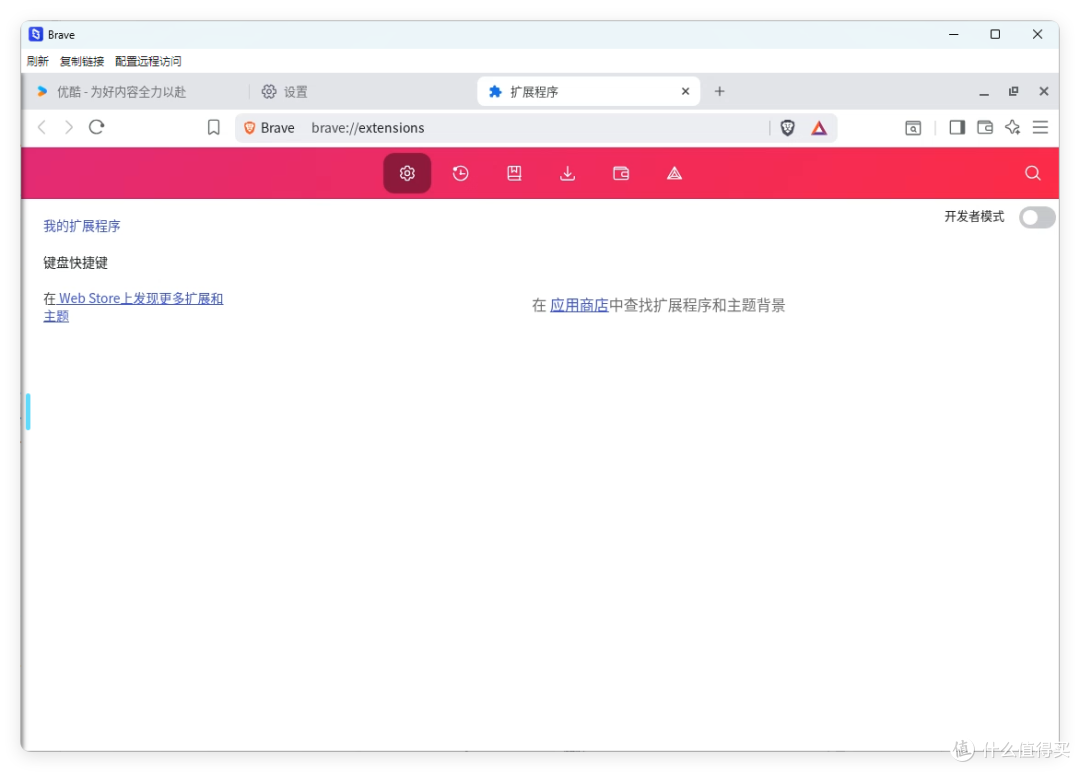Select the 扩展程序 tab
Image resolution: width=1080 pixels, height=772 pixels.
(588, 92)
